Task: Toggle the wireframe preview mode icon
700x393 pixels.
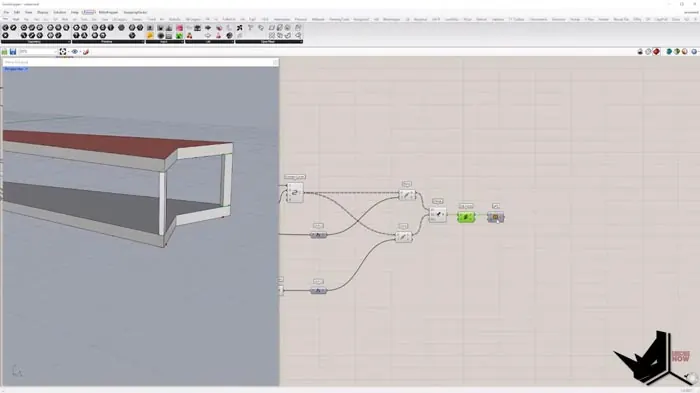Action: tap(648, 52)
